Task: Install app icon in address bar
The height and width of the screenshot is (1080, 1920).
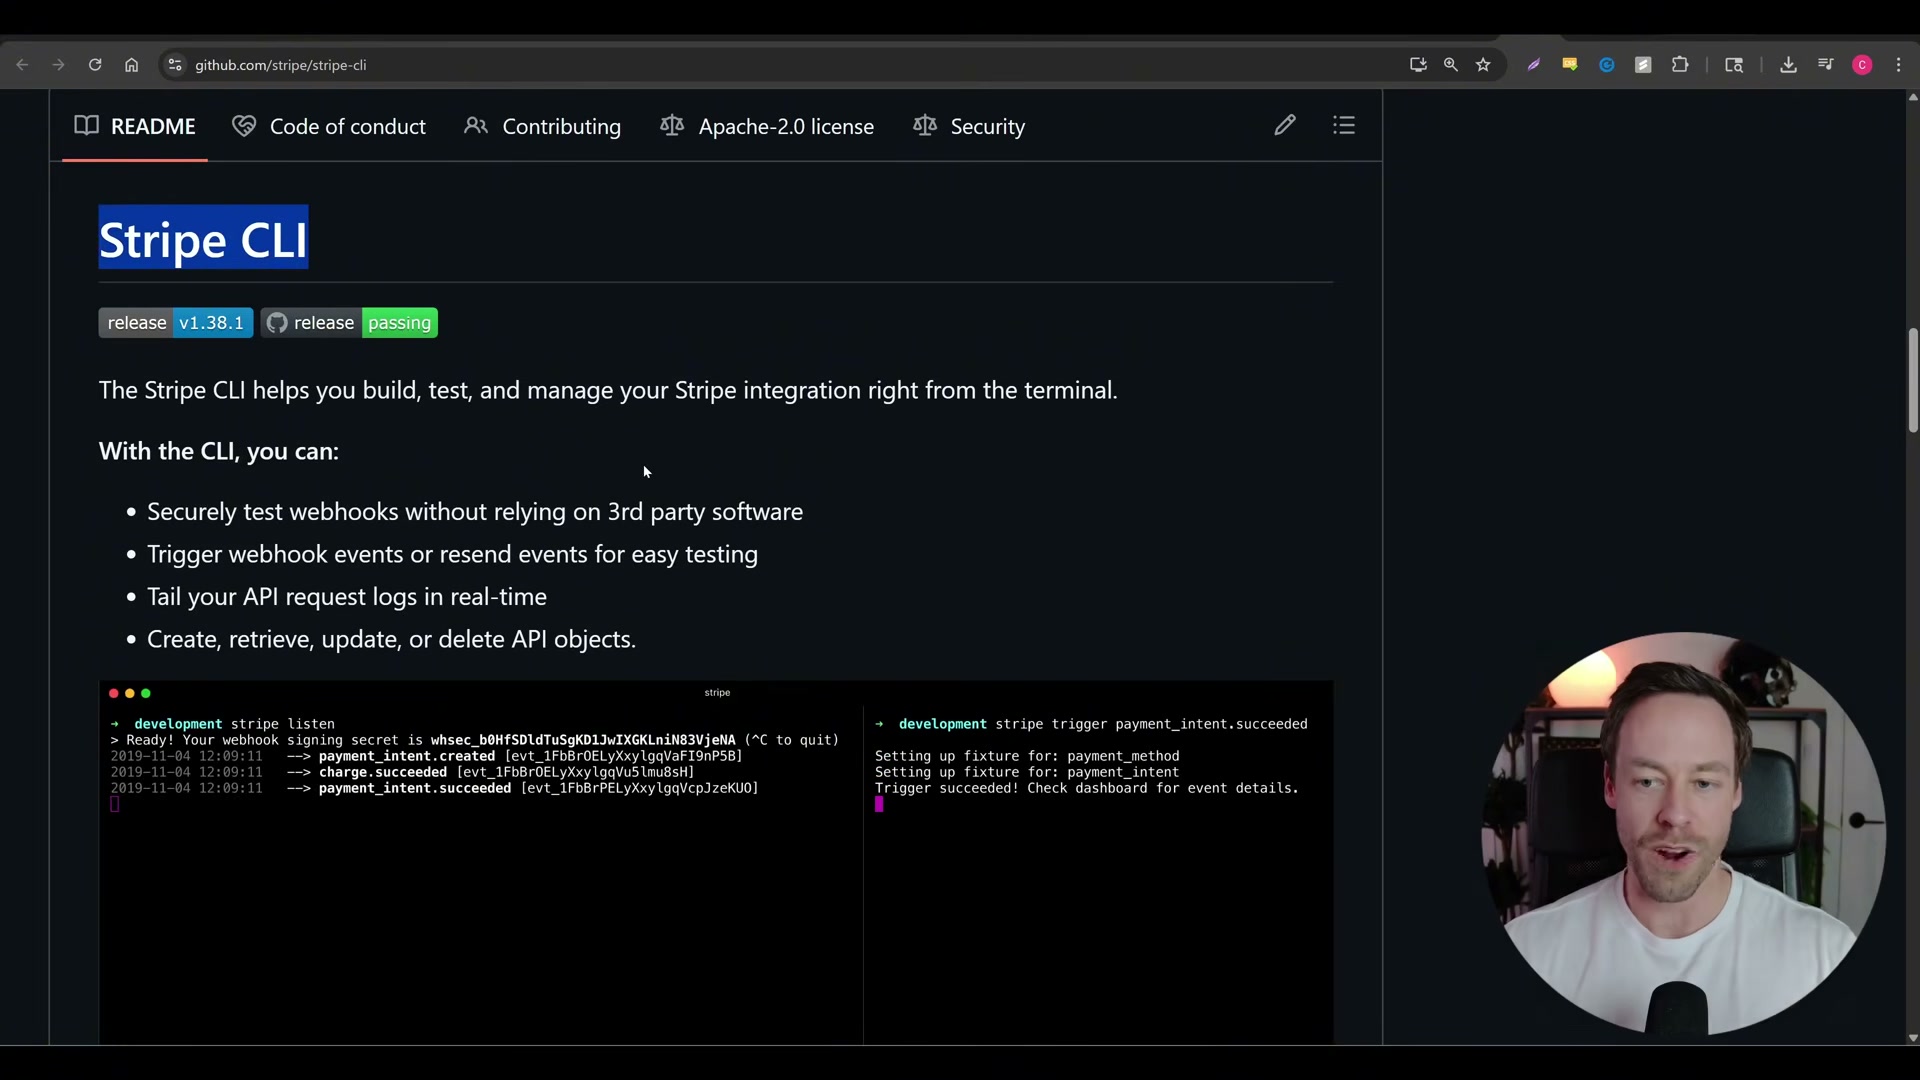Action: pos(1418,65)
